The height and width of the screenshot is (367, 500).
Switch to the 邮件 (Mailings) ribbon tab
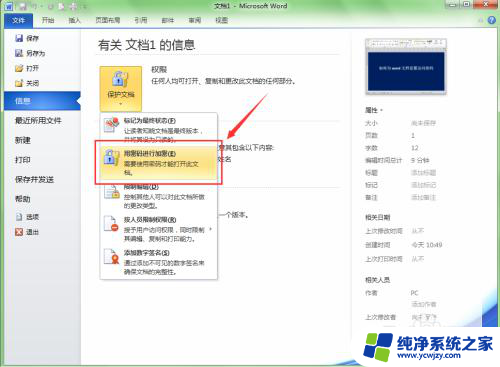(x=168, y=20)
